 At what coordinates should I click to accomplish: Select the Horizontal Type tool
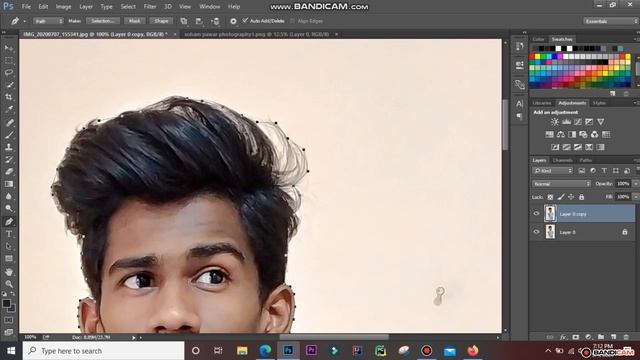coord(9,234)
